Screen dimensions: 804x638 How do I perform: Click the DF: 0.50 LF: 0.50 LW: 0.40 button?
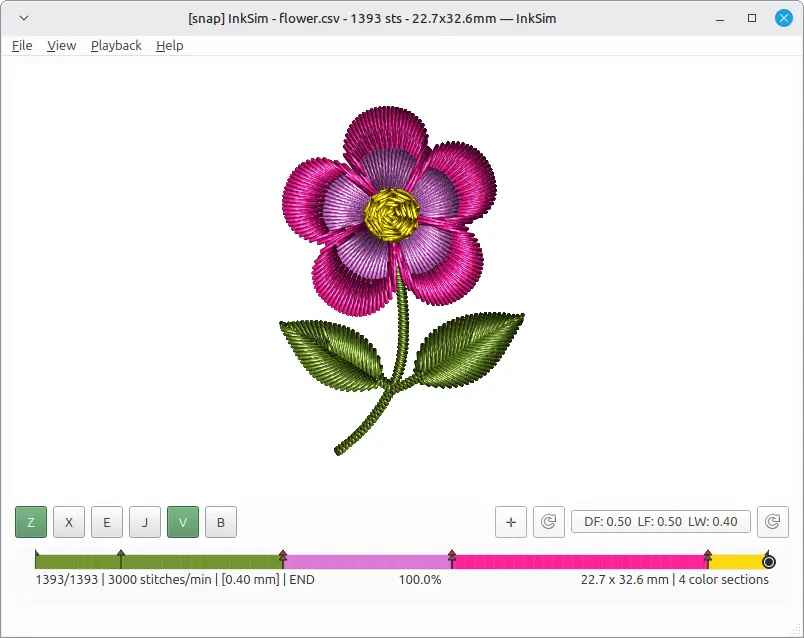[660, 522]
